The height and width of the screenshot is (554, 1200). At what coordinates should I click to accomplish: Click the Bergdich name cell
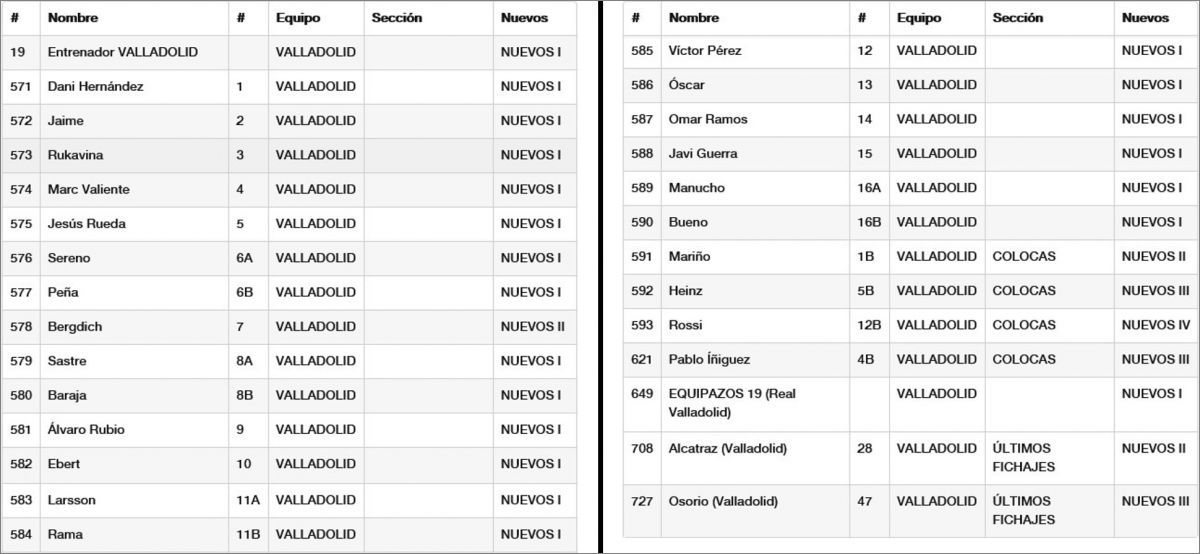coord(74,326)
